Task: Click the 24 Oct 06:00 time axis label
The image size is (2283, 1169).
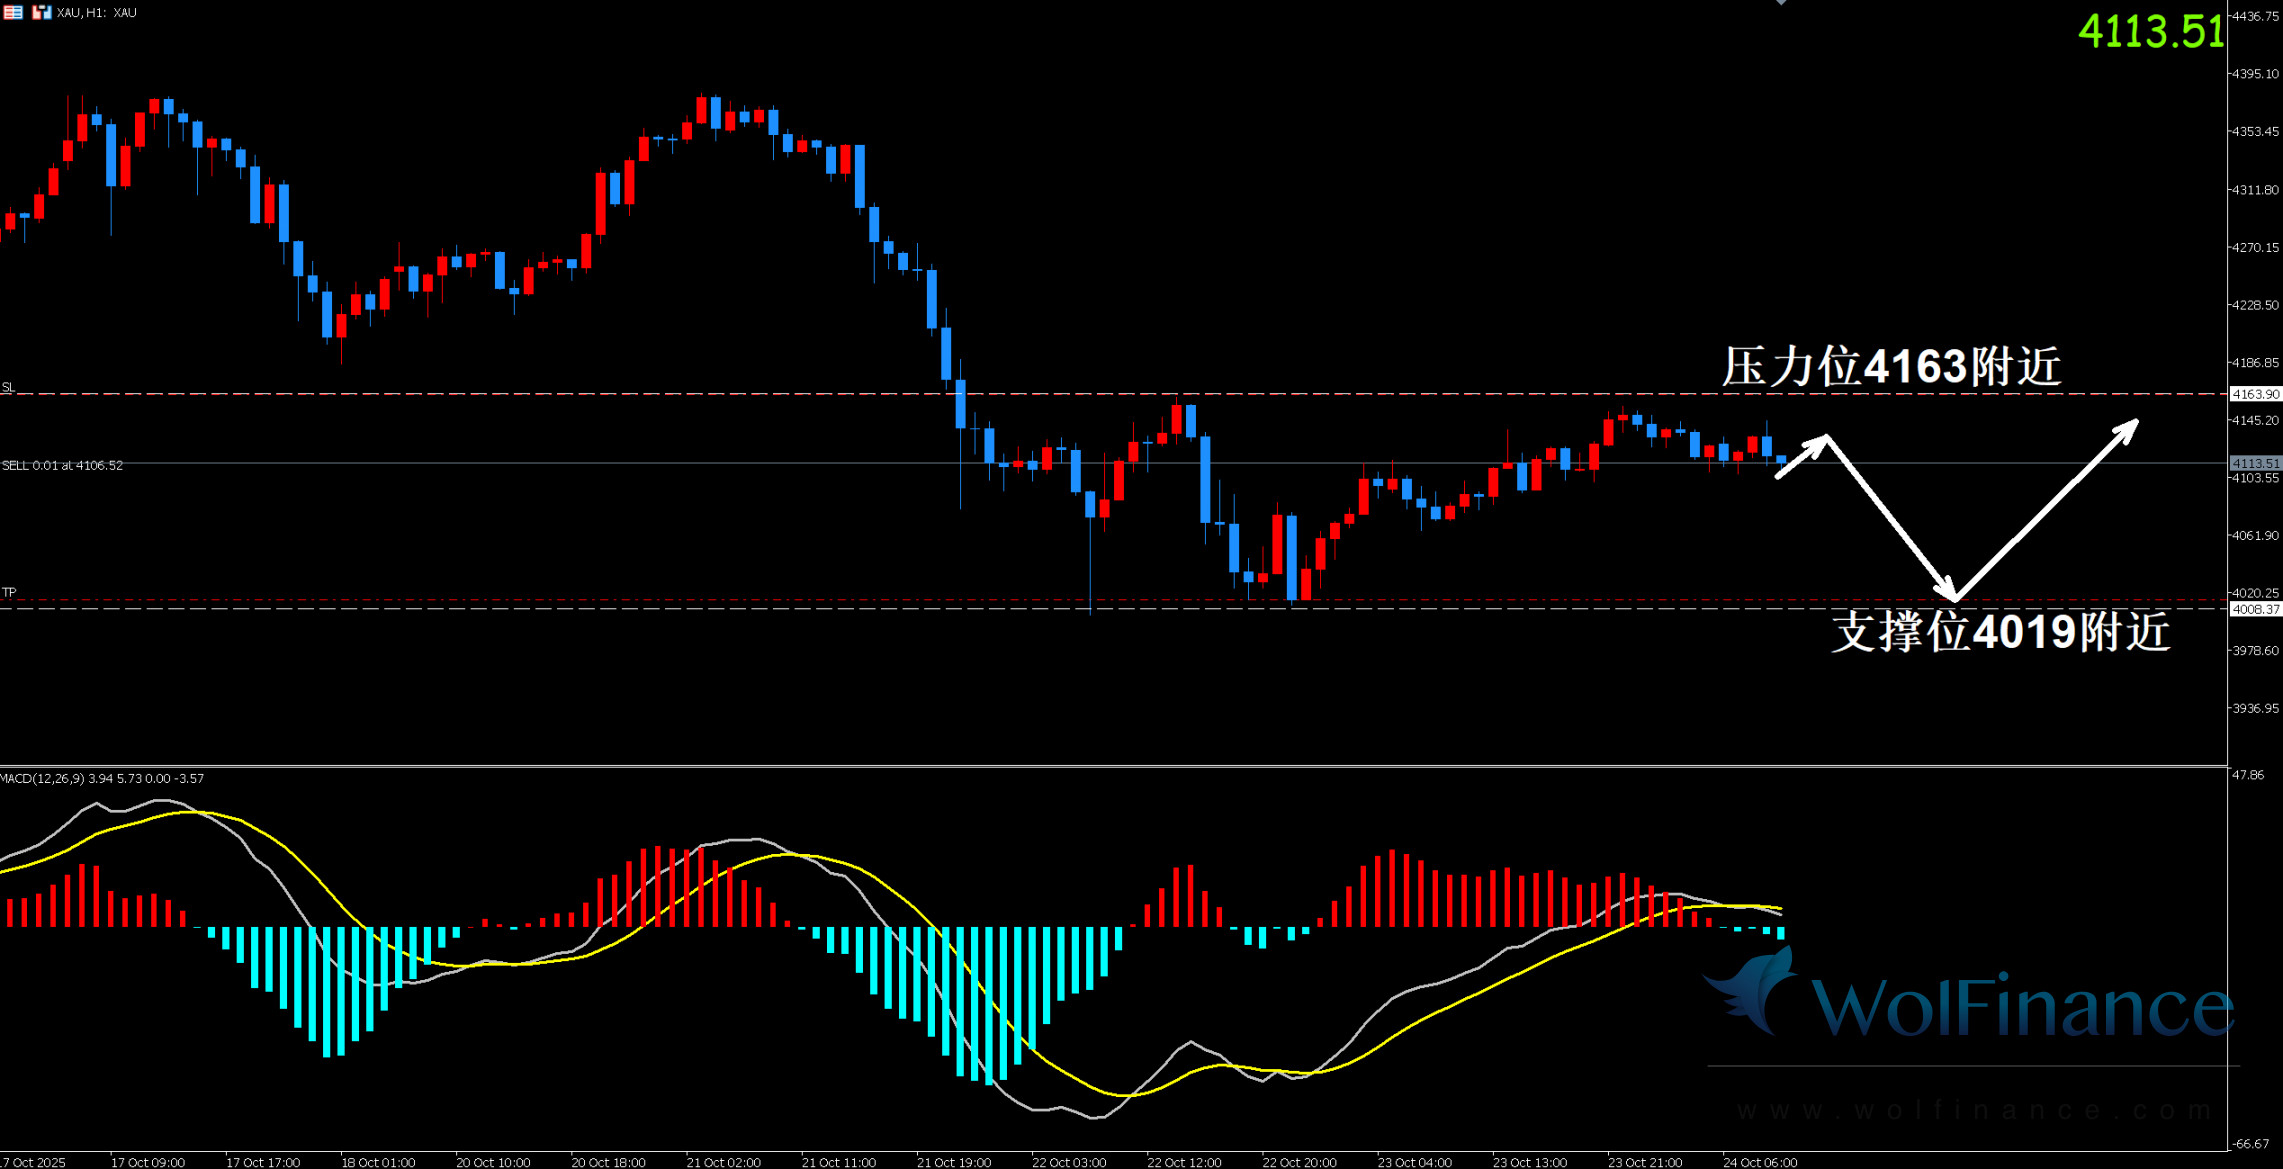Action: pyautogui.click(x=1760, y=1162)
